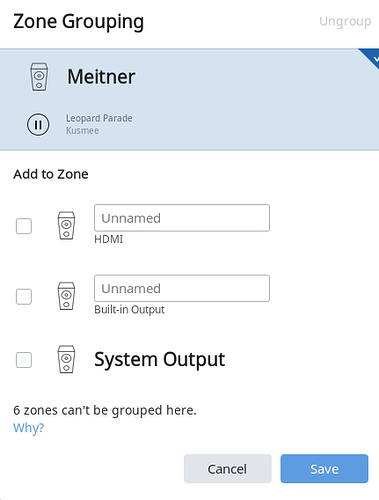This screenshot has width=379, height=500.
Task: Click the Unnamed name field for HDMI
Action: click(x=182, y=218)
